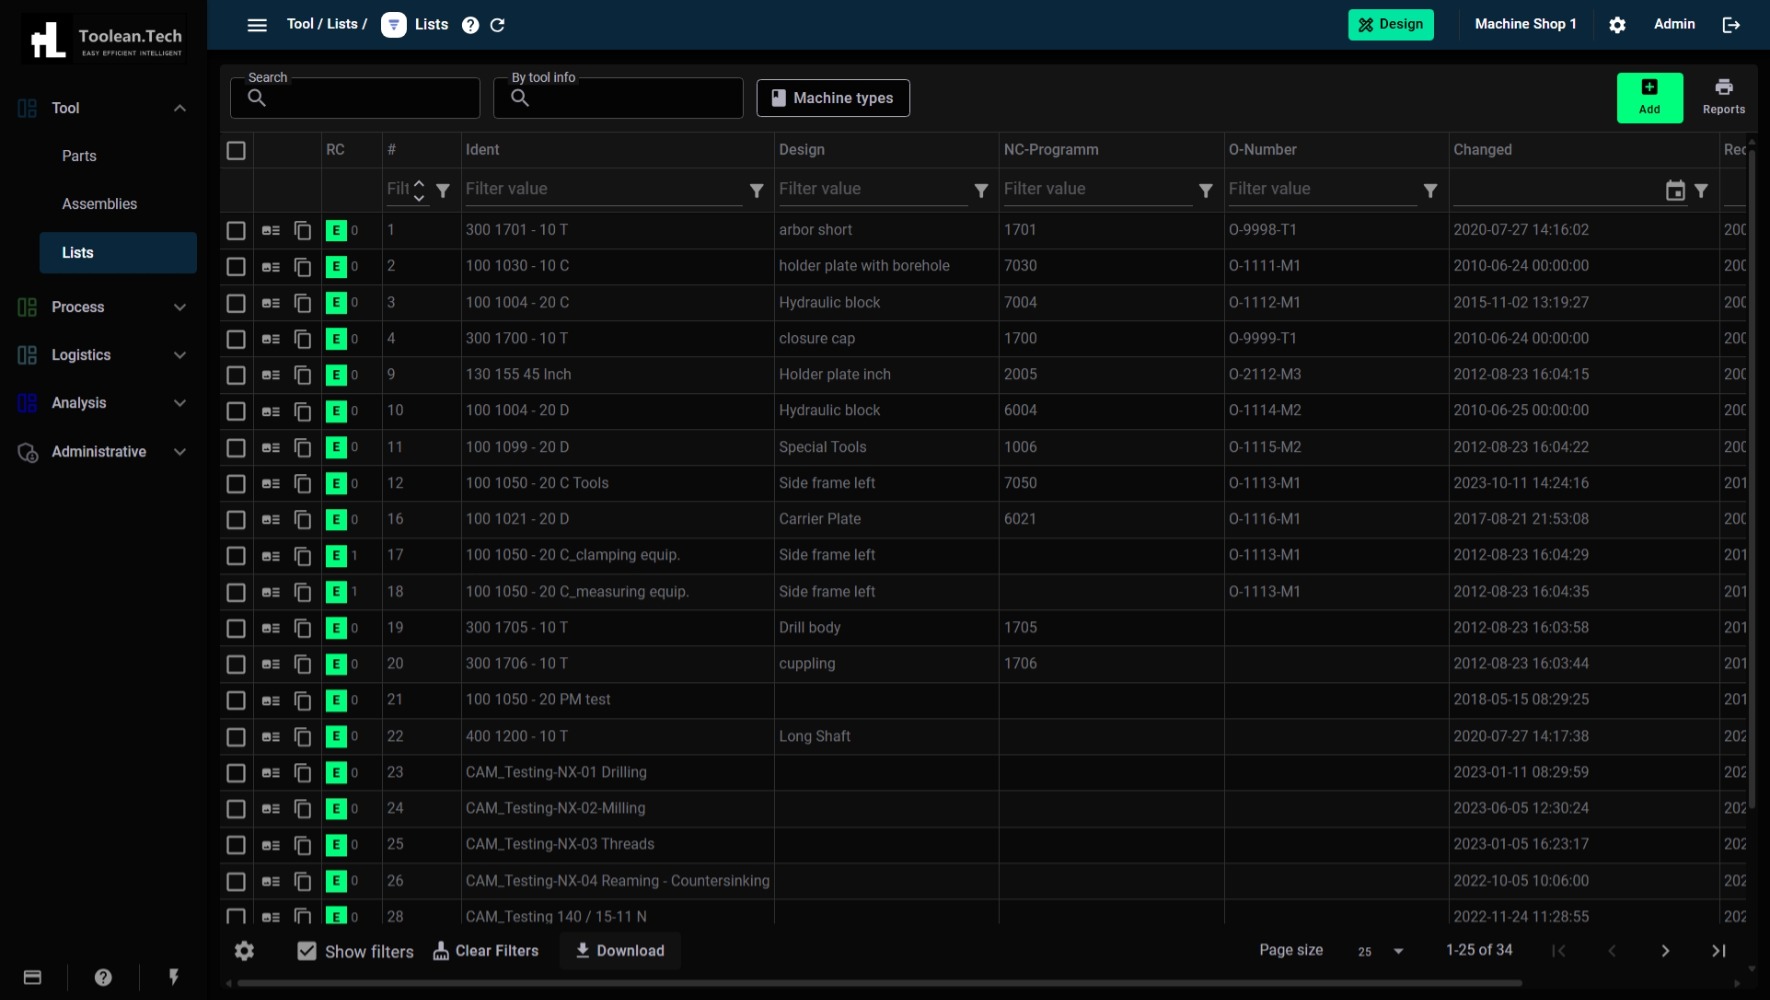
Task: Click copy icon for row 300 1701 - 10 T
Action: point(302,230)
